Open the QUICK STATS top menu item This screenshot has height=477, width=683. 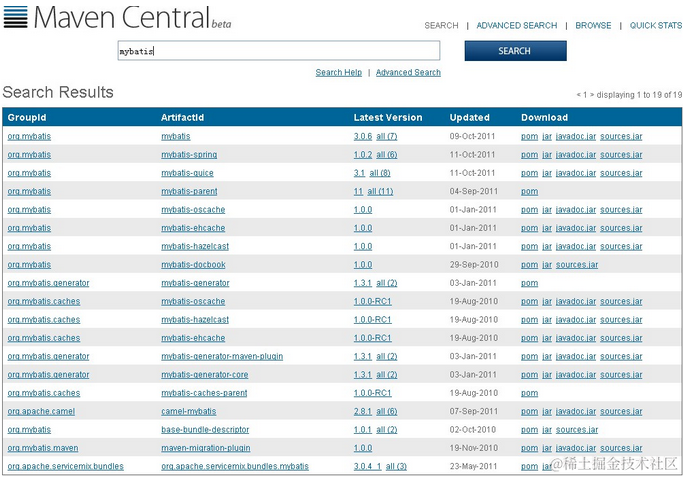point(656,26)
